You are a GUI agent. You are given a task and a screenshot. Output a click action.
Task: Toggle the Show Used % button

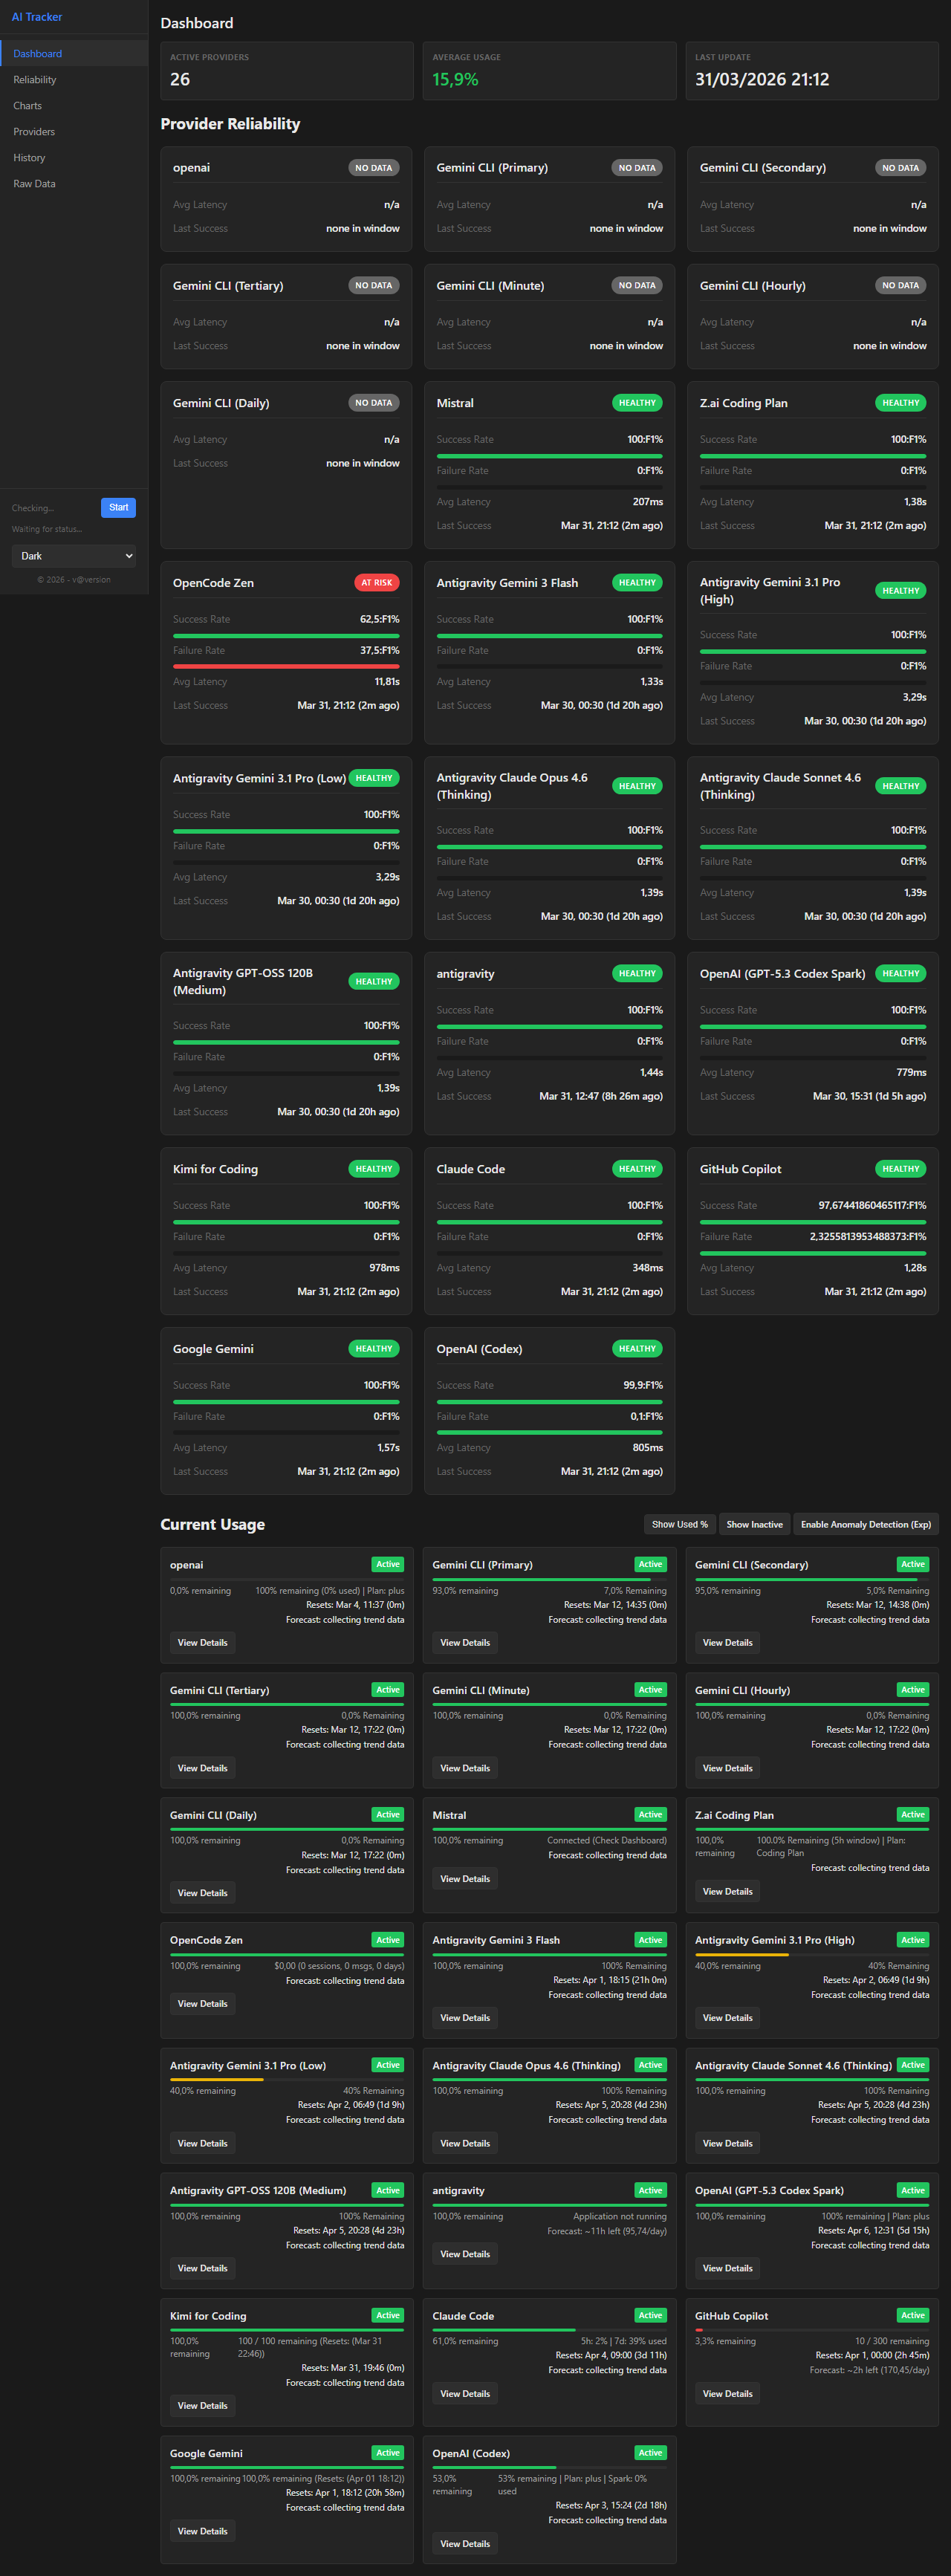(680, 1524)
